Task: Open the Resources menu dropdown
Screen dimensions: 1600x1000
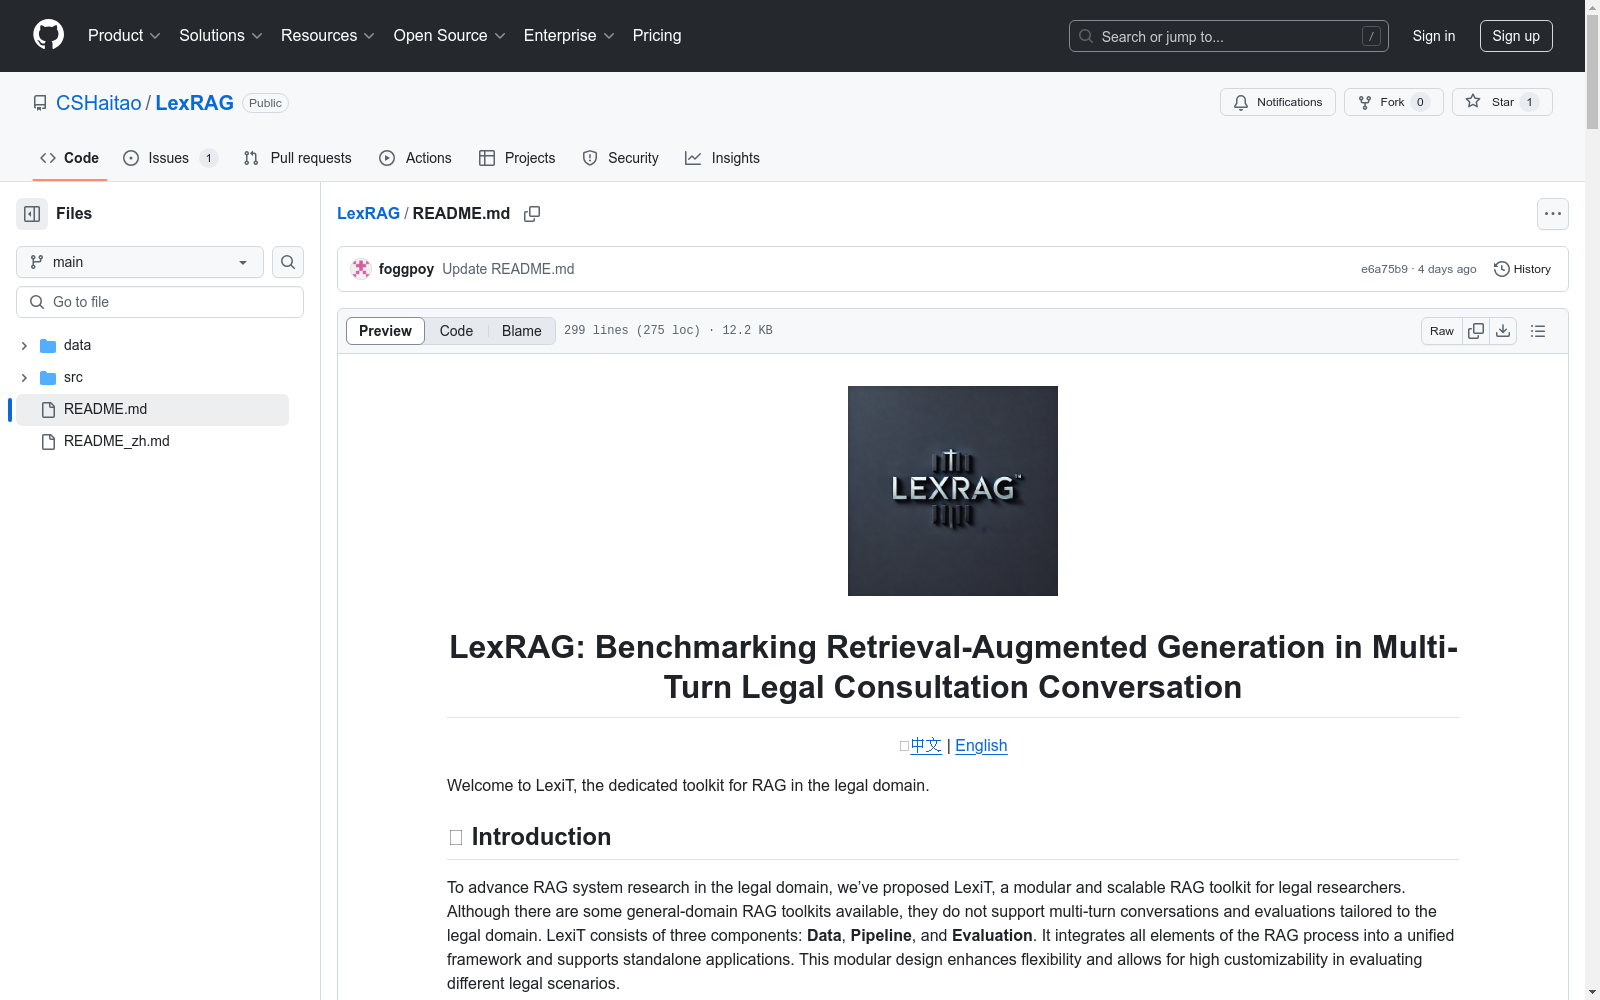Action: click(x=328, y=35)
